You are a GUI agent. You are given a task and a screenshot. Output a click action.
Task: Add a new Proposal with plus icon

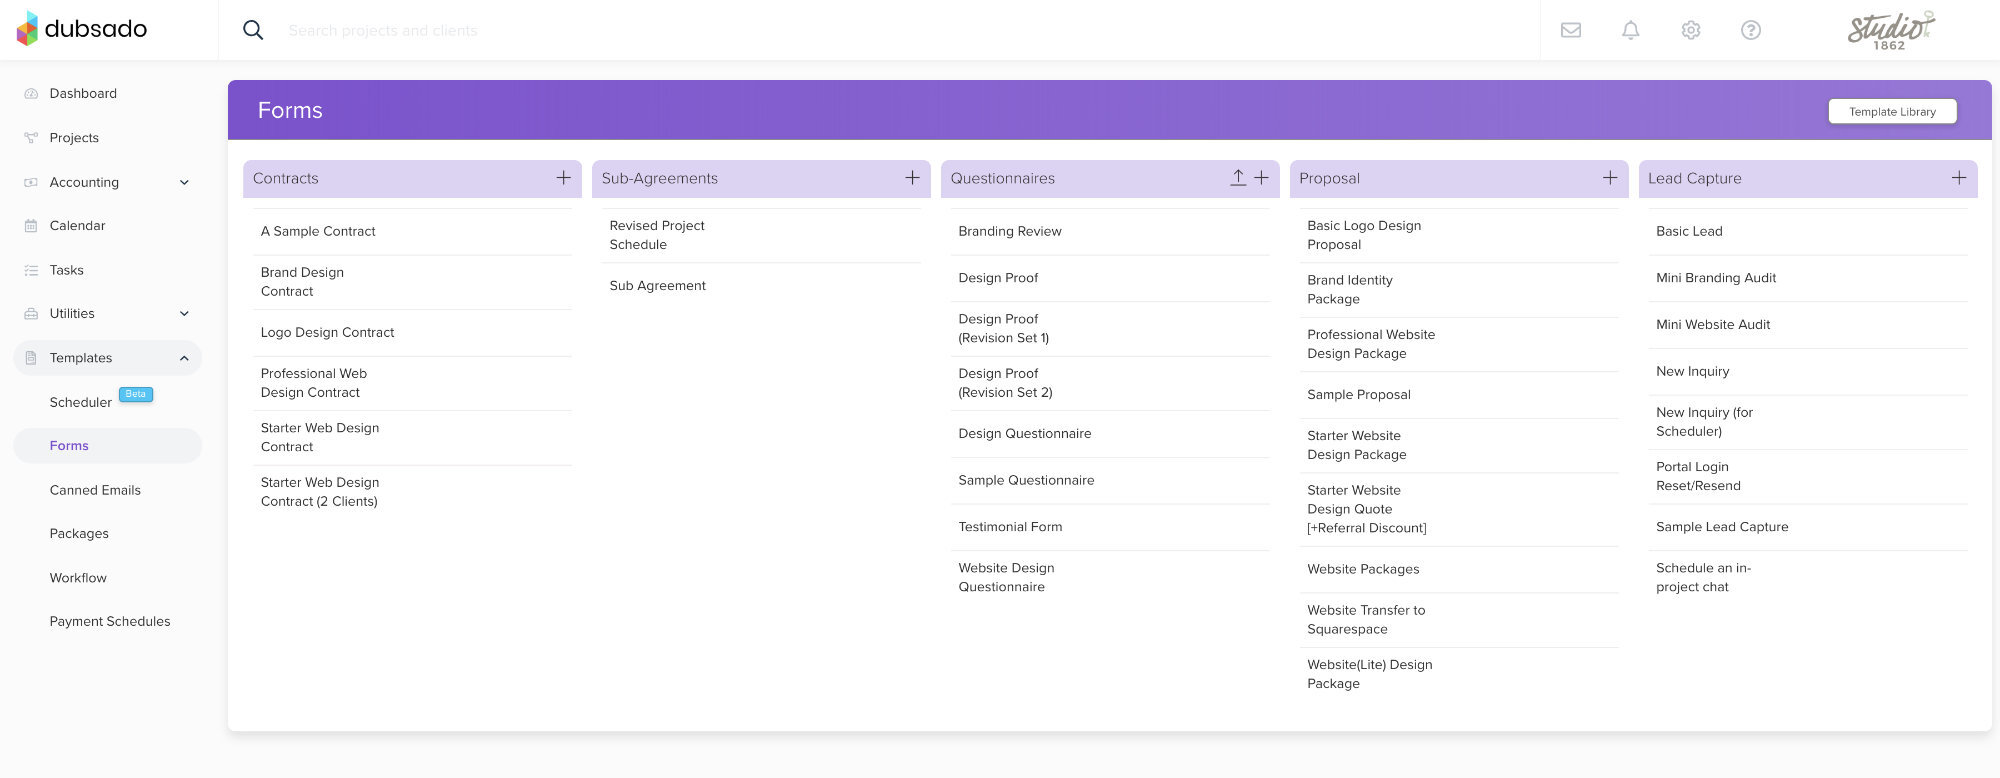click(x=1610, y=178)
